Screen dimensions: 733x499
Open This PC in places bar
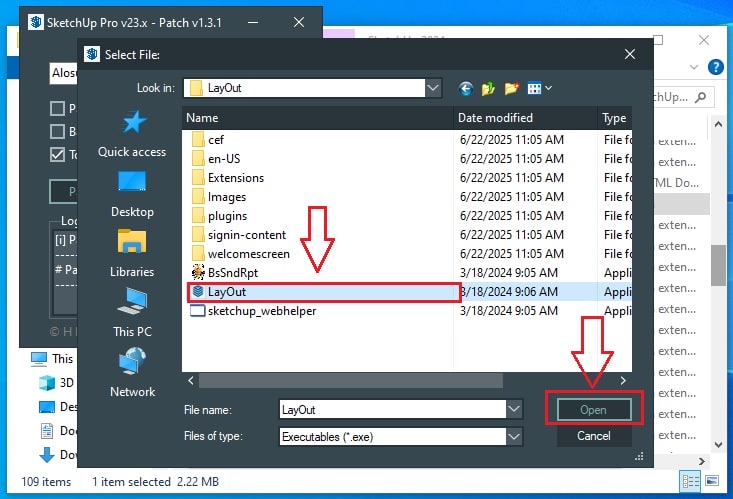pos(132,313)
